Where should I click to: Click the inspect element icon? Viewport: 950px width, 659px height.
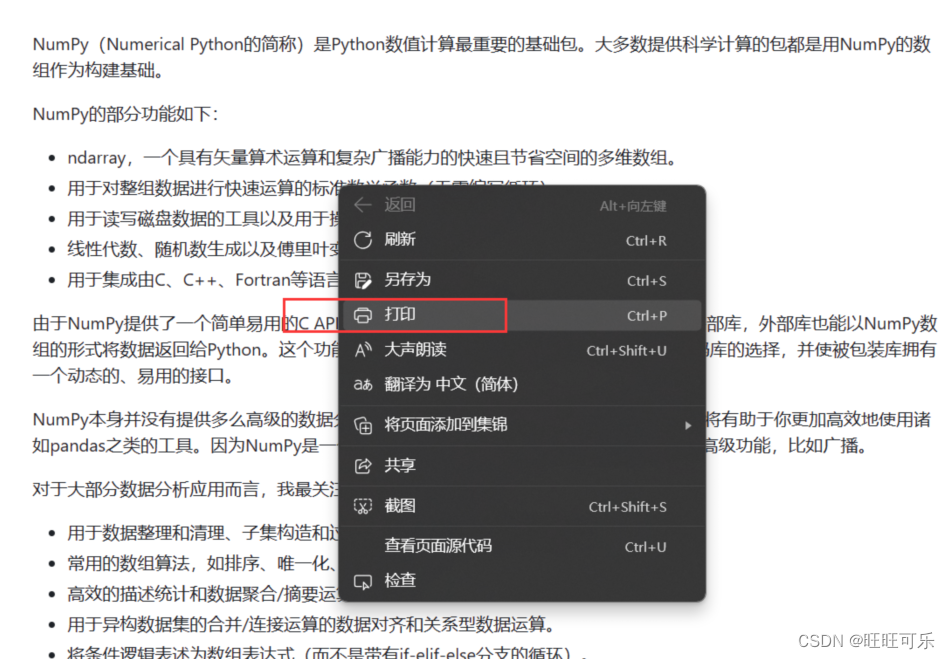click(363, 581)
